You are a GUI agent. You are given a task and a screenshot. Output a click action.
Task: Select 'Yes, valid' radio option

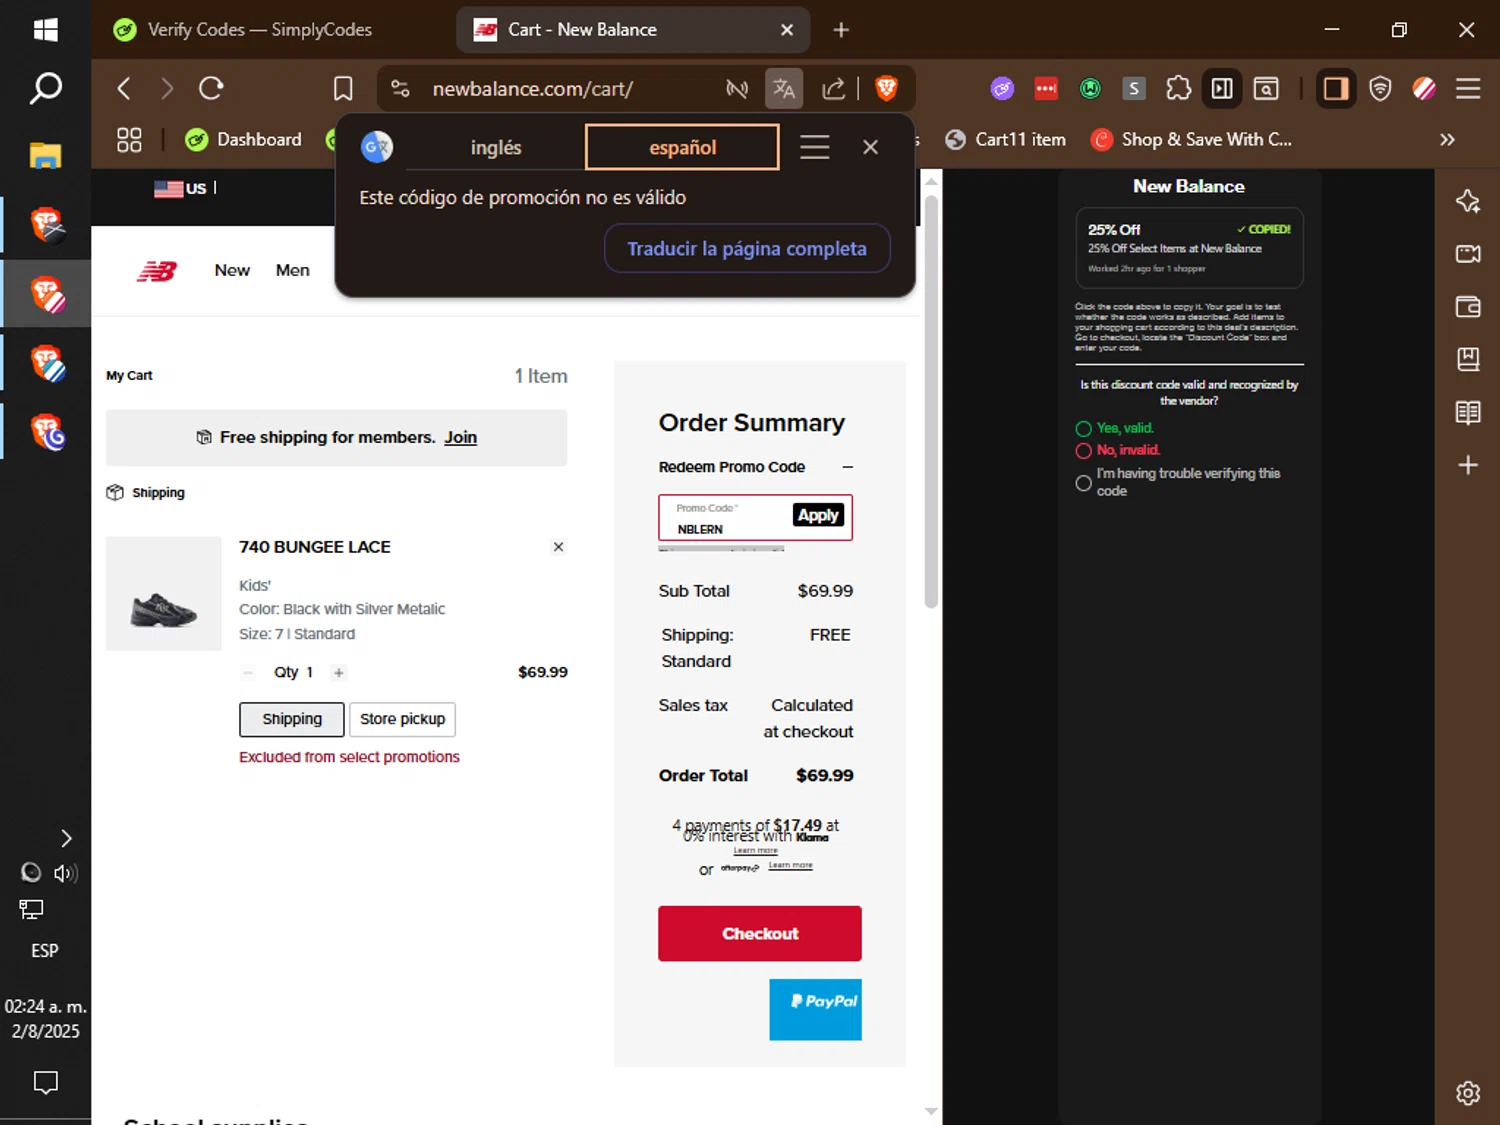(1083, 429)
